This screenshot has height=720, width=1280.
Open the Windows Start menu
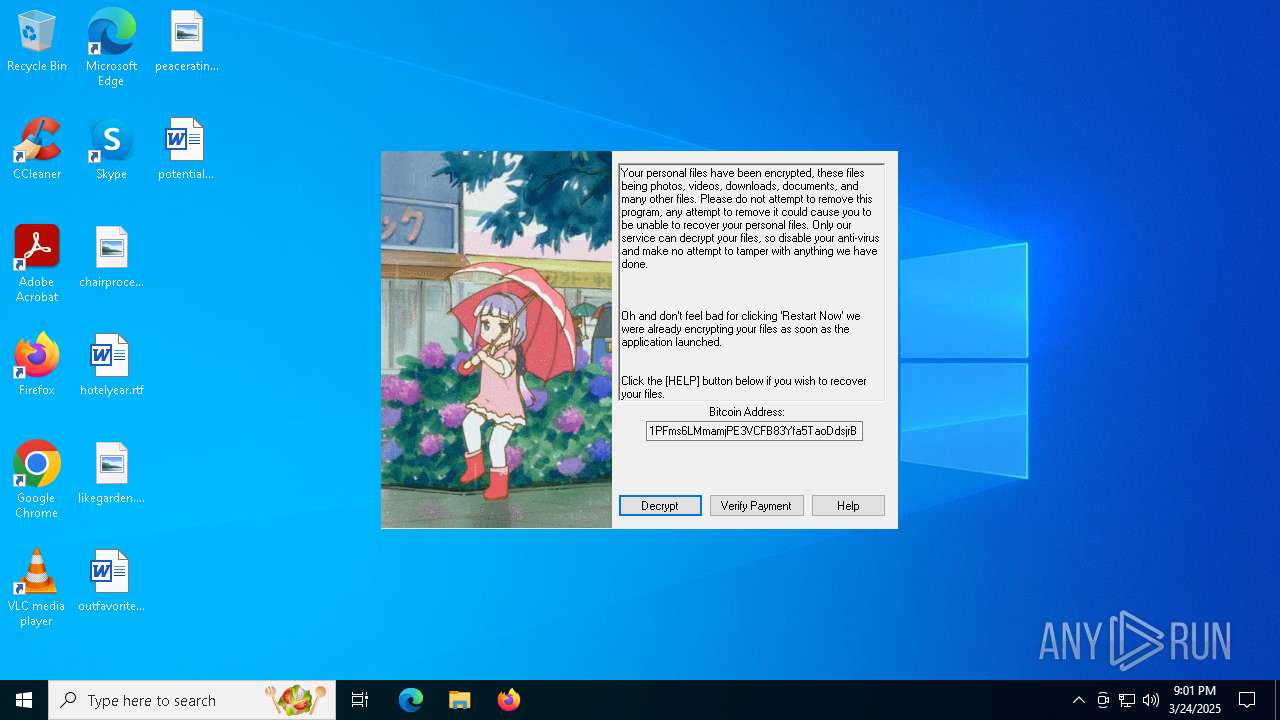(24, 700)
